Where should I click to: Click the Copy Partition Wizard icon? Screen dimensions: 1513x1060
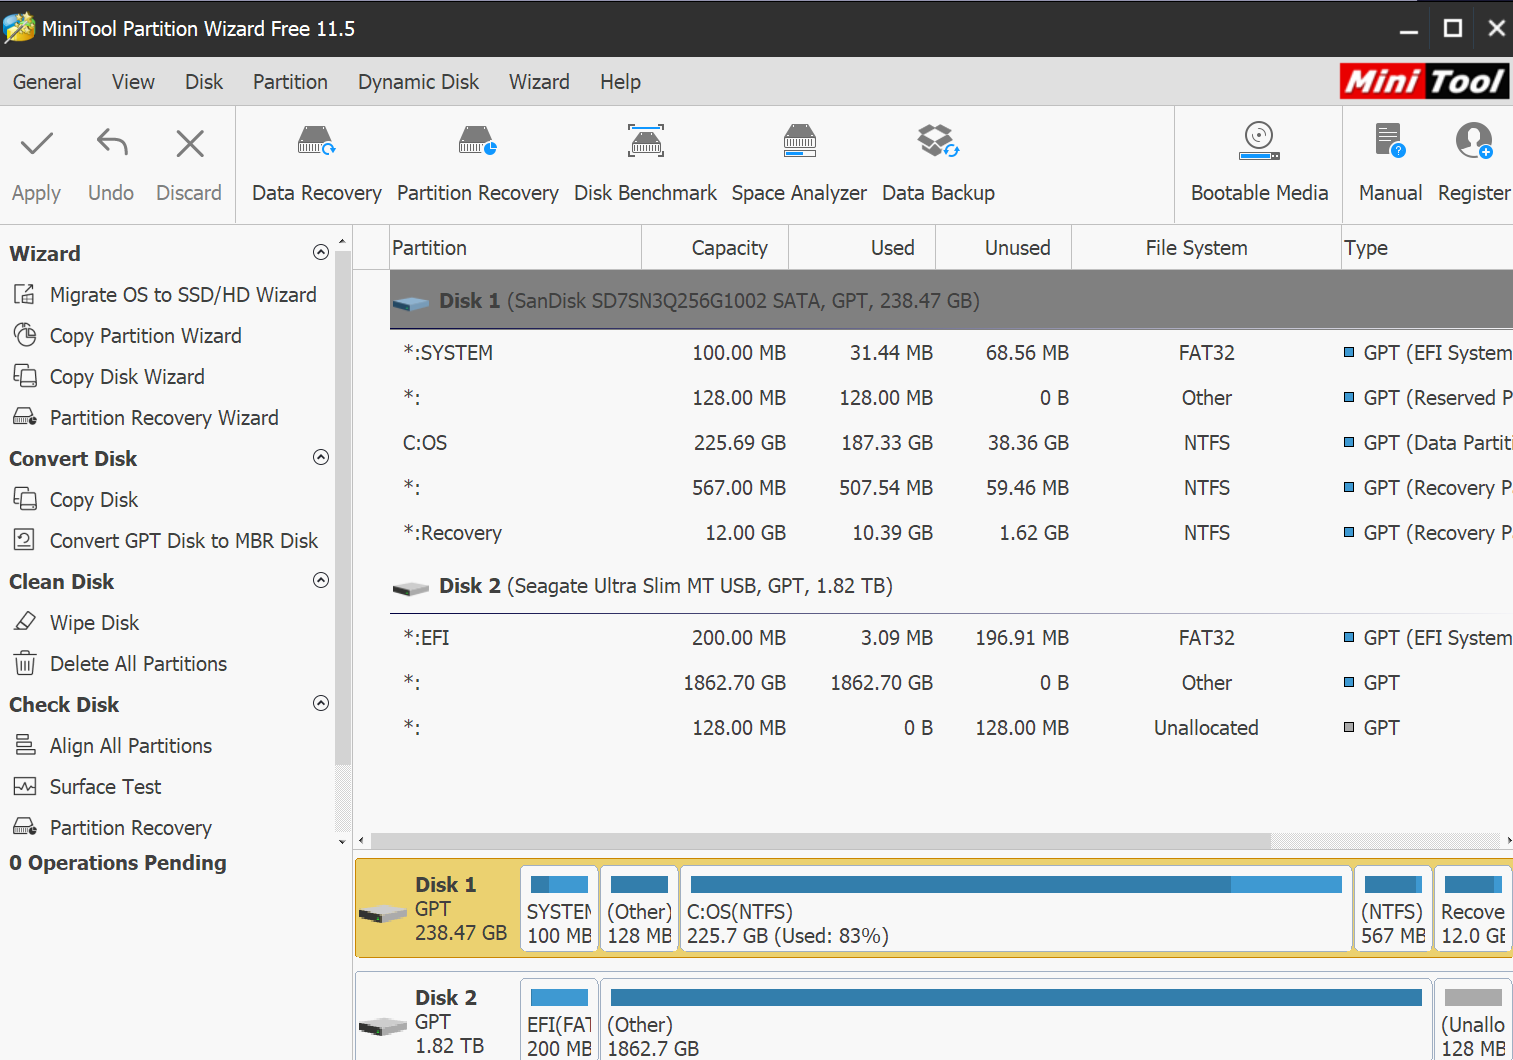[x=24, y=335]
